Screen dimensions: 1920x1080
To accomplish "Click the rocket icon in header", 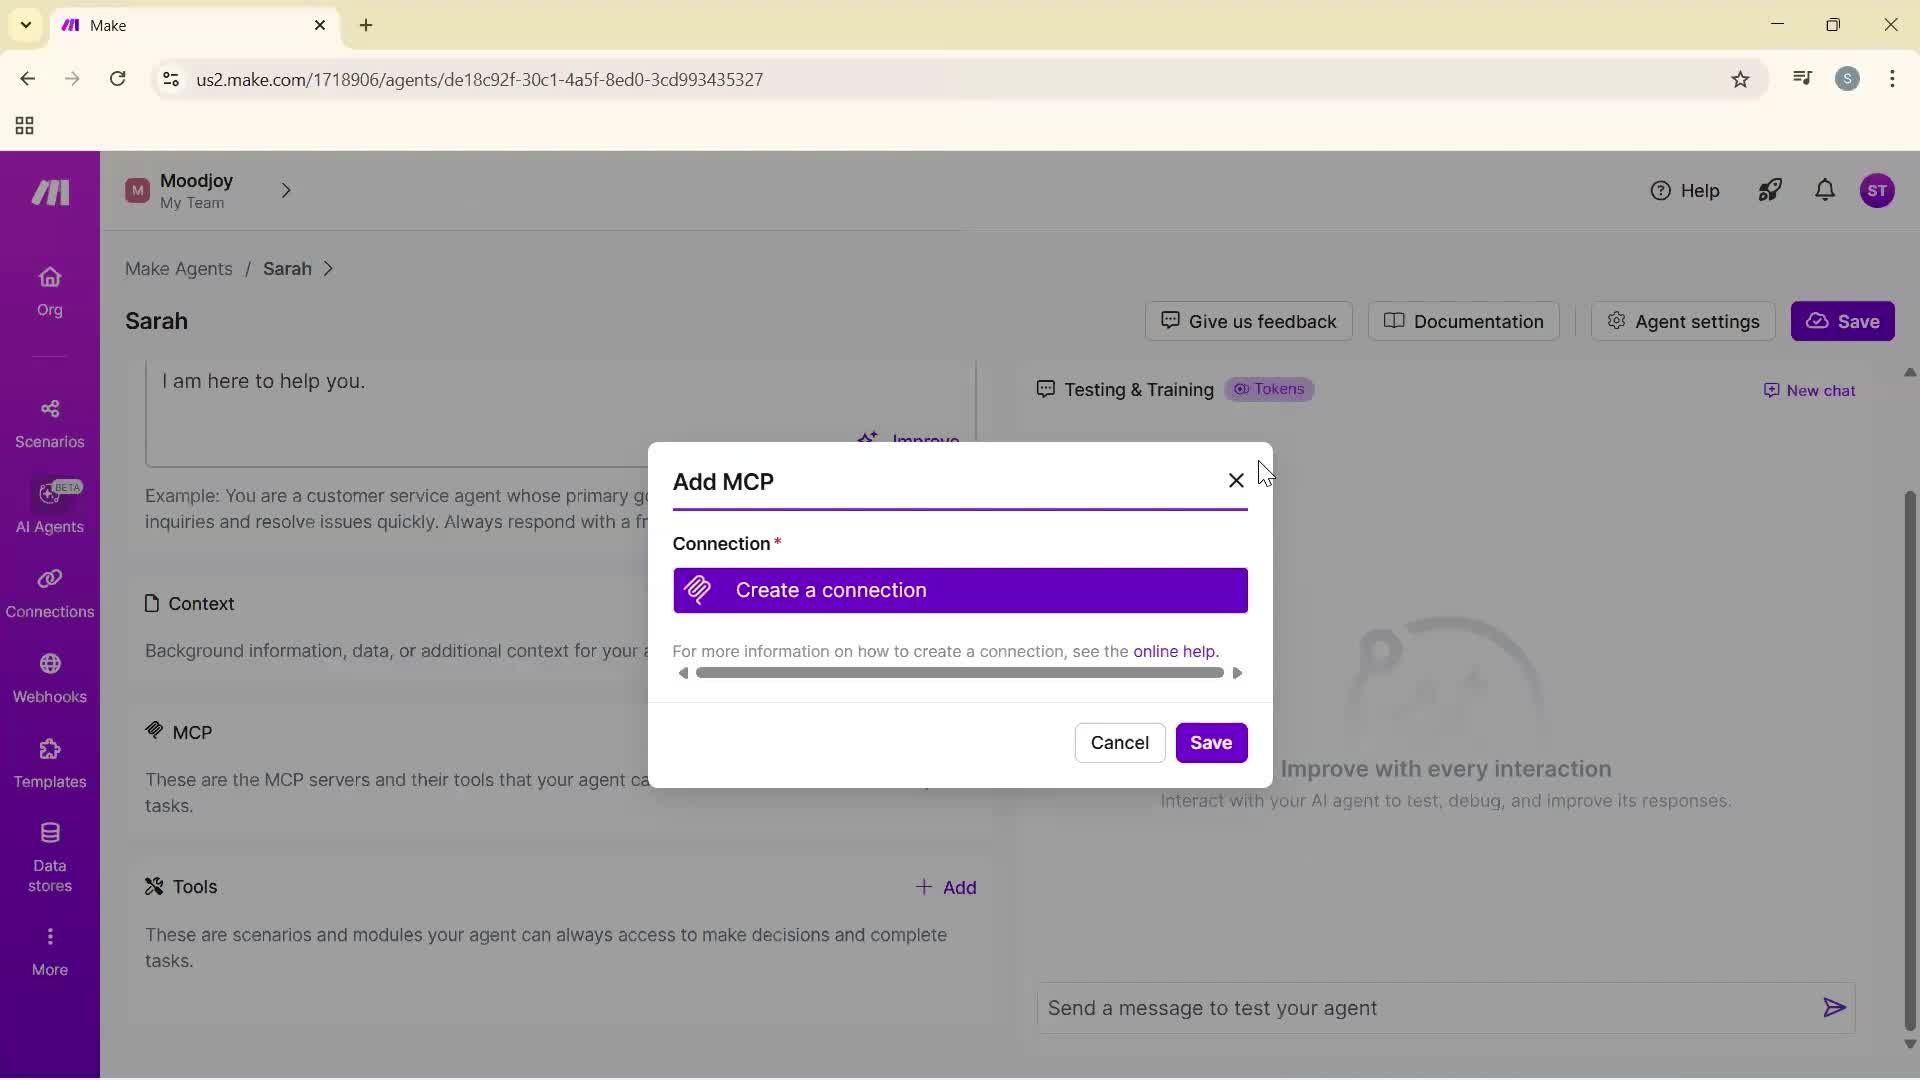I will click(1770, 191).
